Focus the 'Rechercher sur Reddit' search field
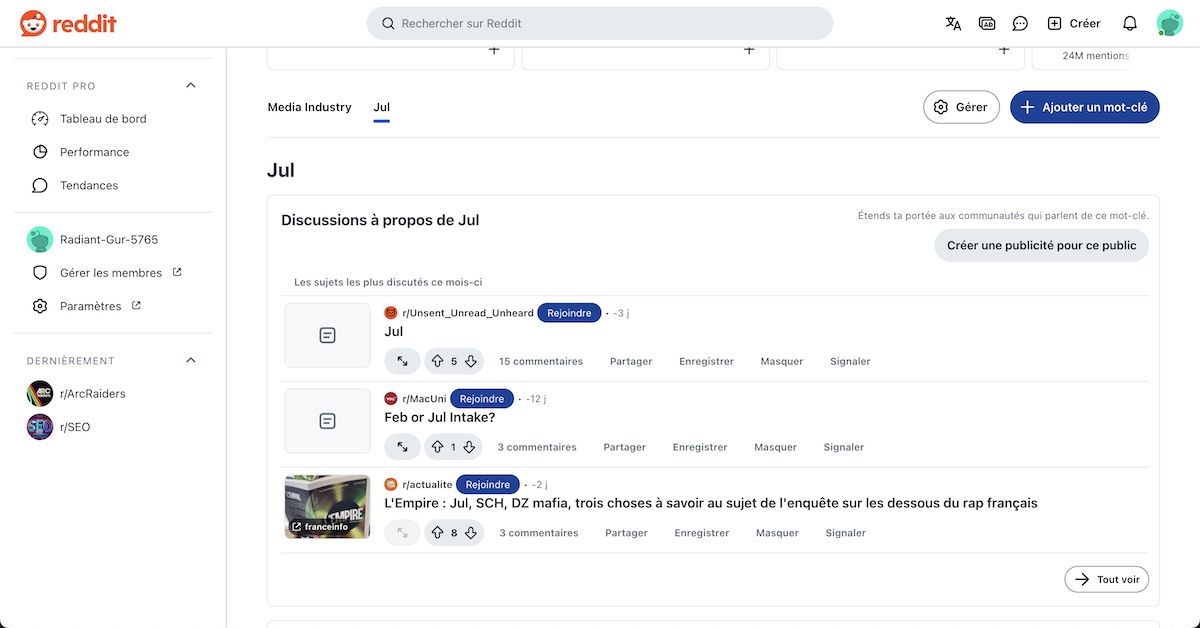 pos(600,23)
